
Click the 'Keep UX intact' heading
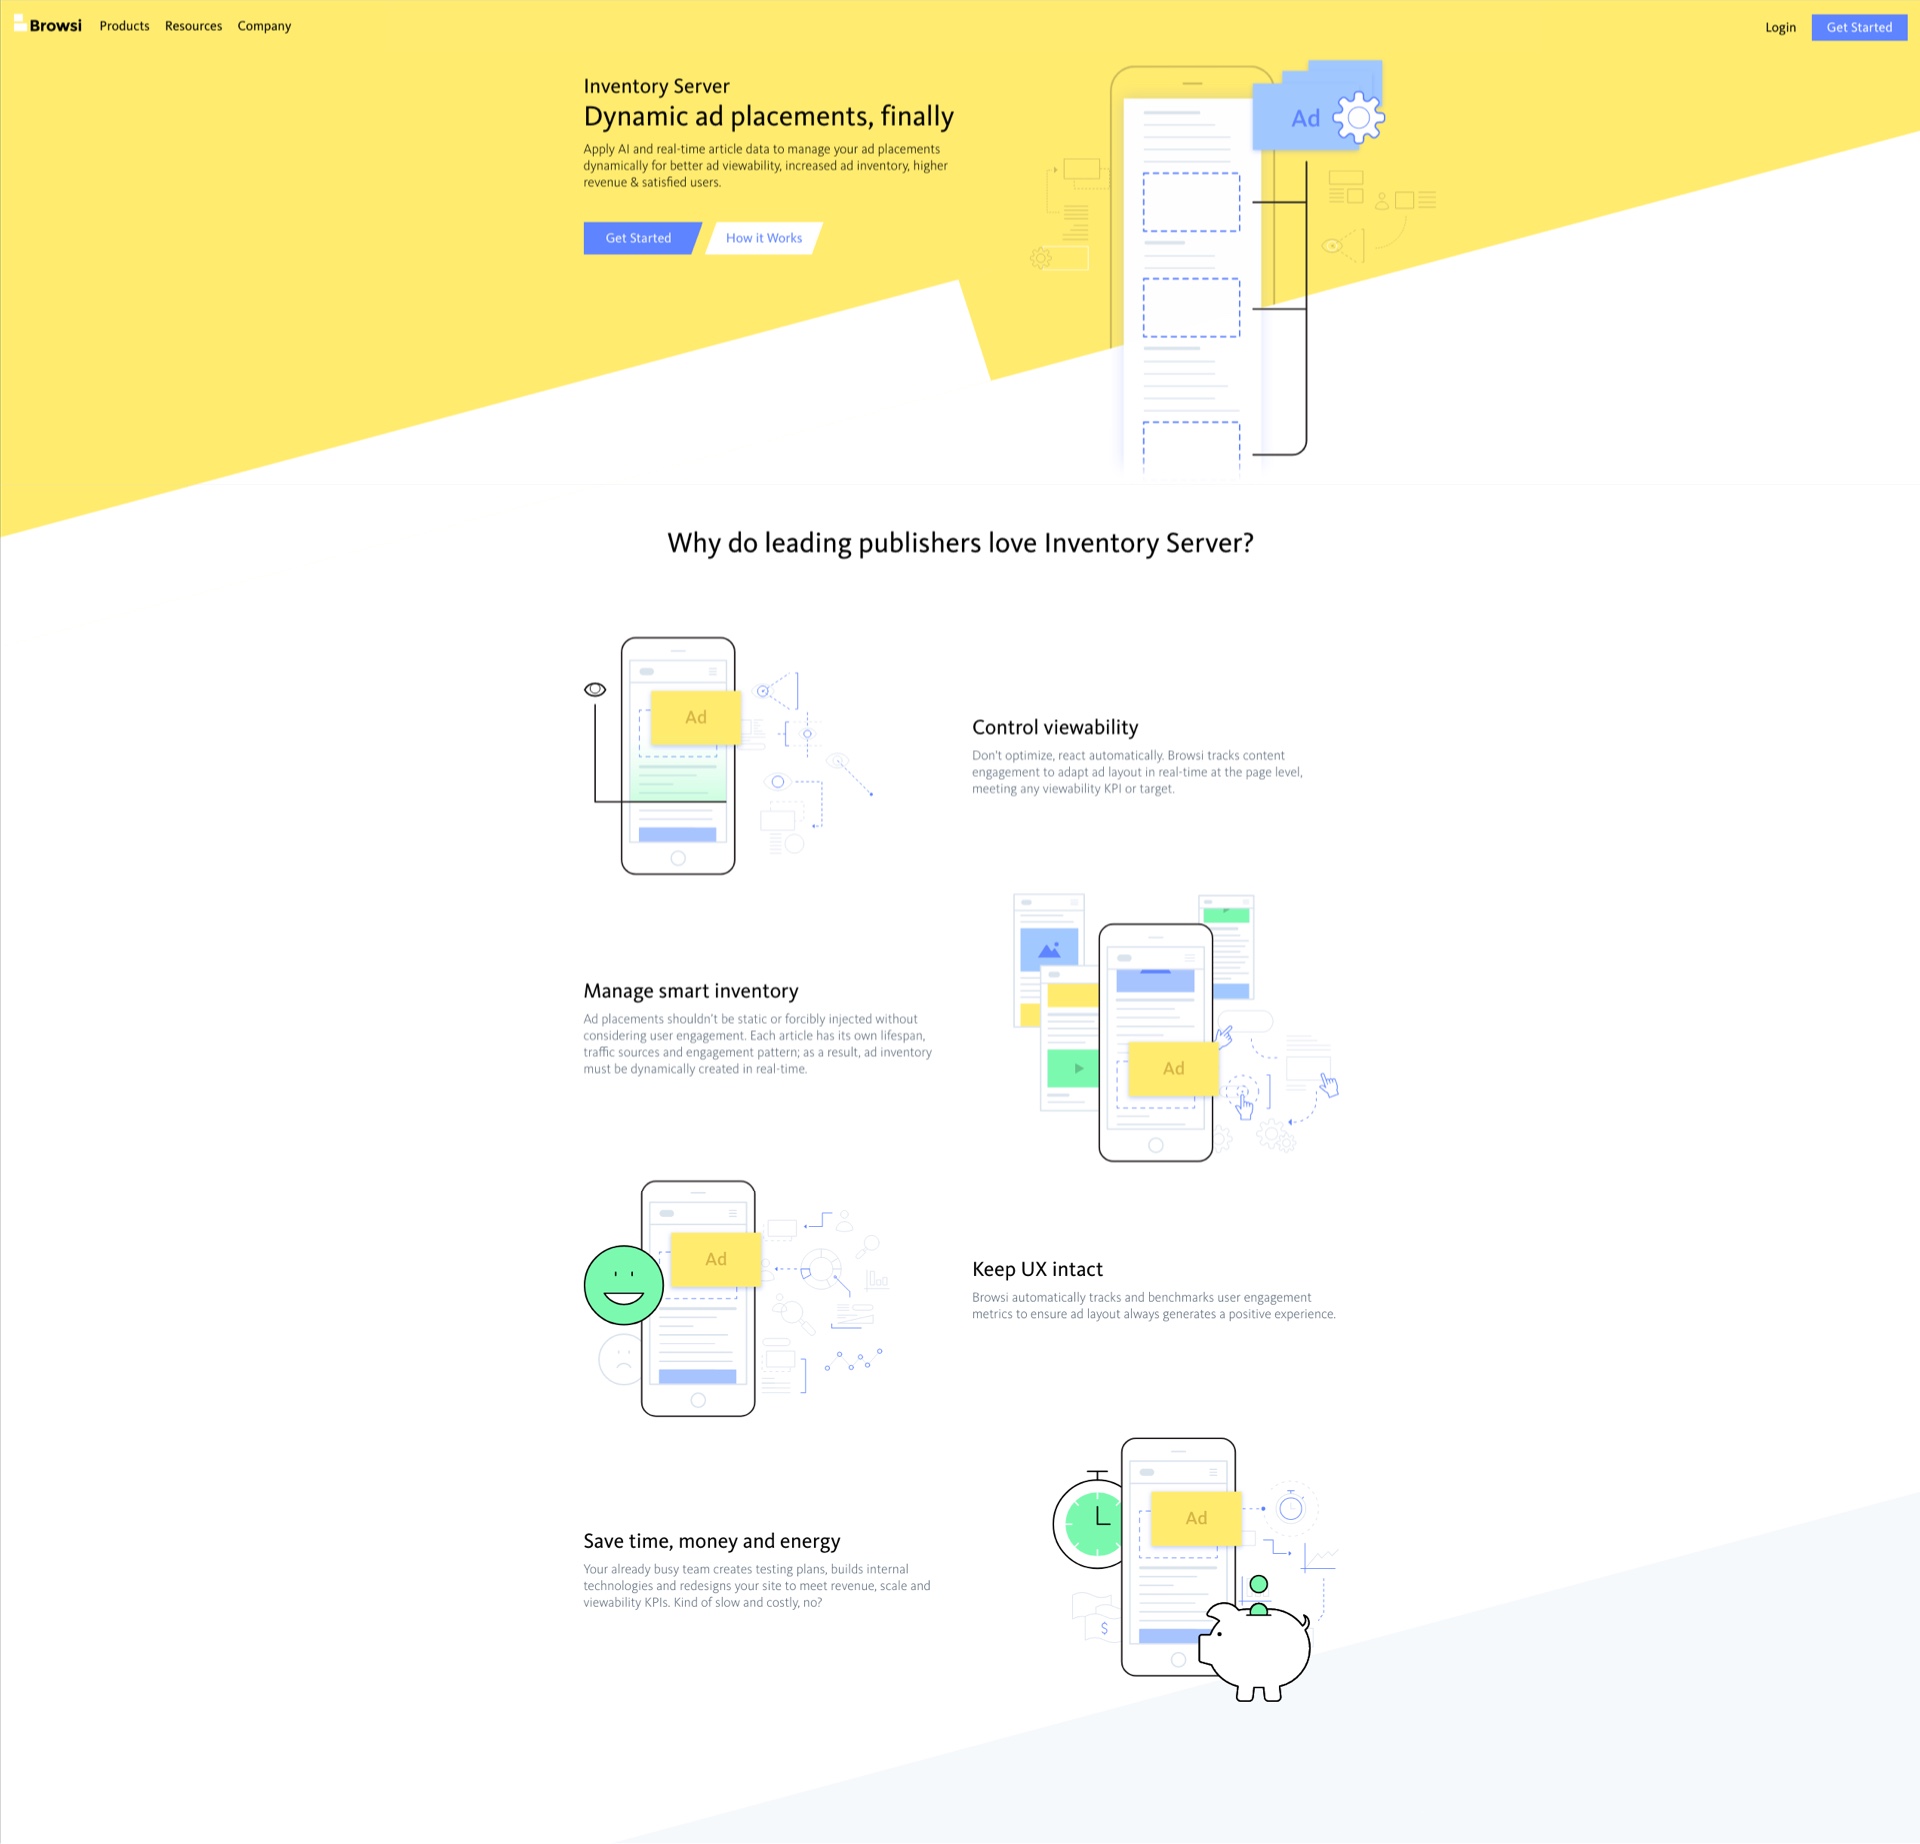(x=1037, y=1269)
